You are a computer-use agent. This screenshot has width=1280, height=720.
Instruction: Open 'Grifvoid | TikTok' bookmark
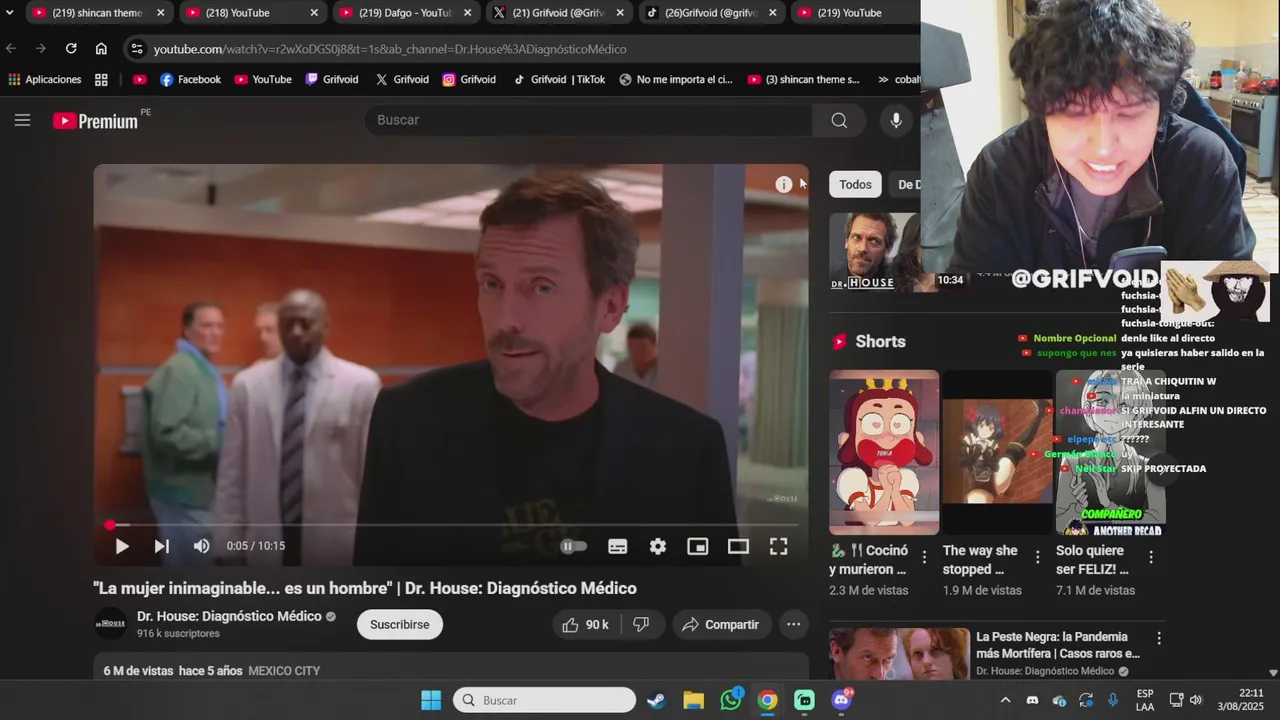tap(559, 79)
